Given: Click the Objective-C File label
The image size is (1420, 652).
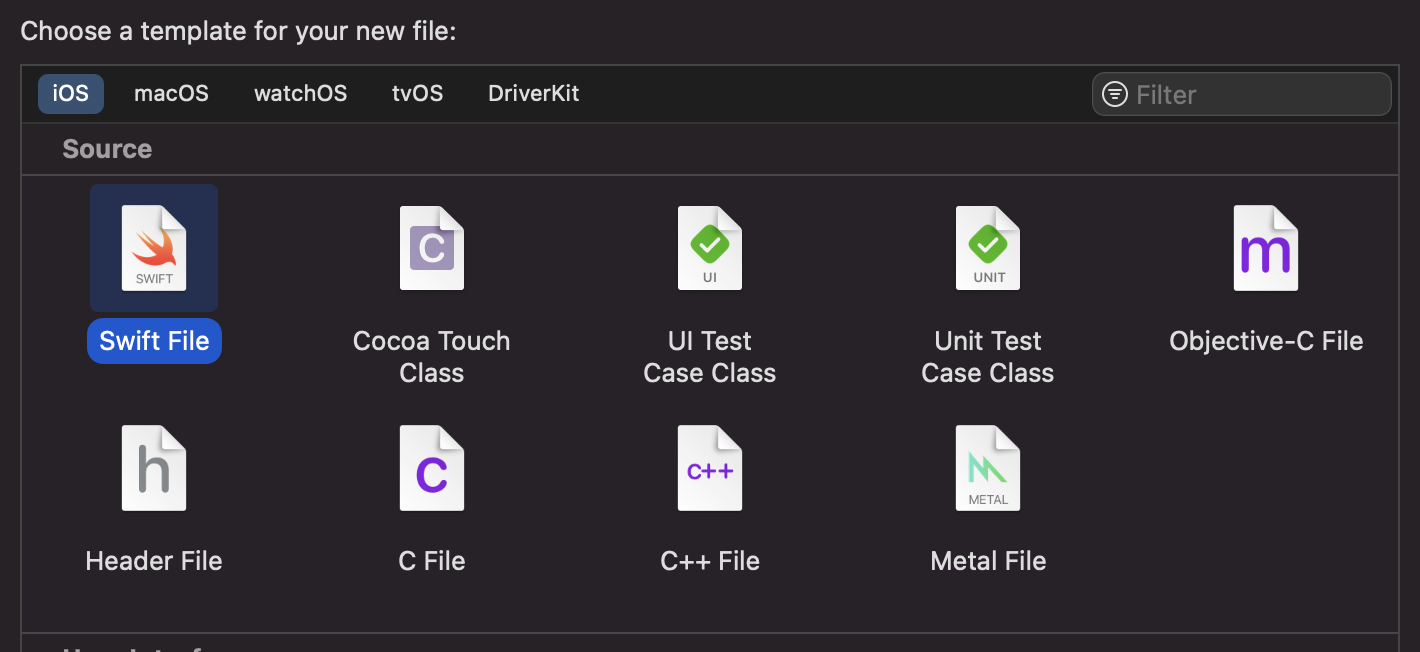Looking at the screenshot, I should 1266,341.
